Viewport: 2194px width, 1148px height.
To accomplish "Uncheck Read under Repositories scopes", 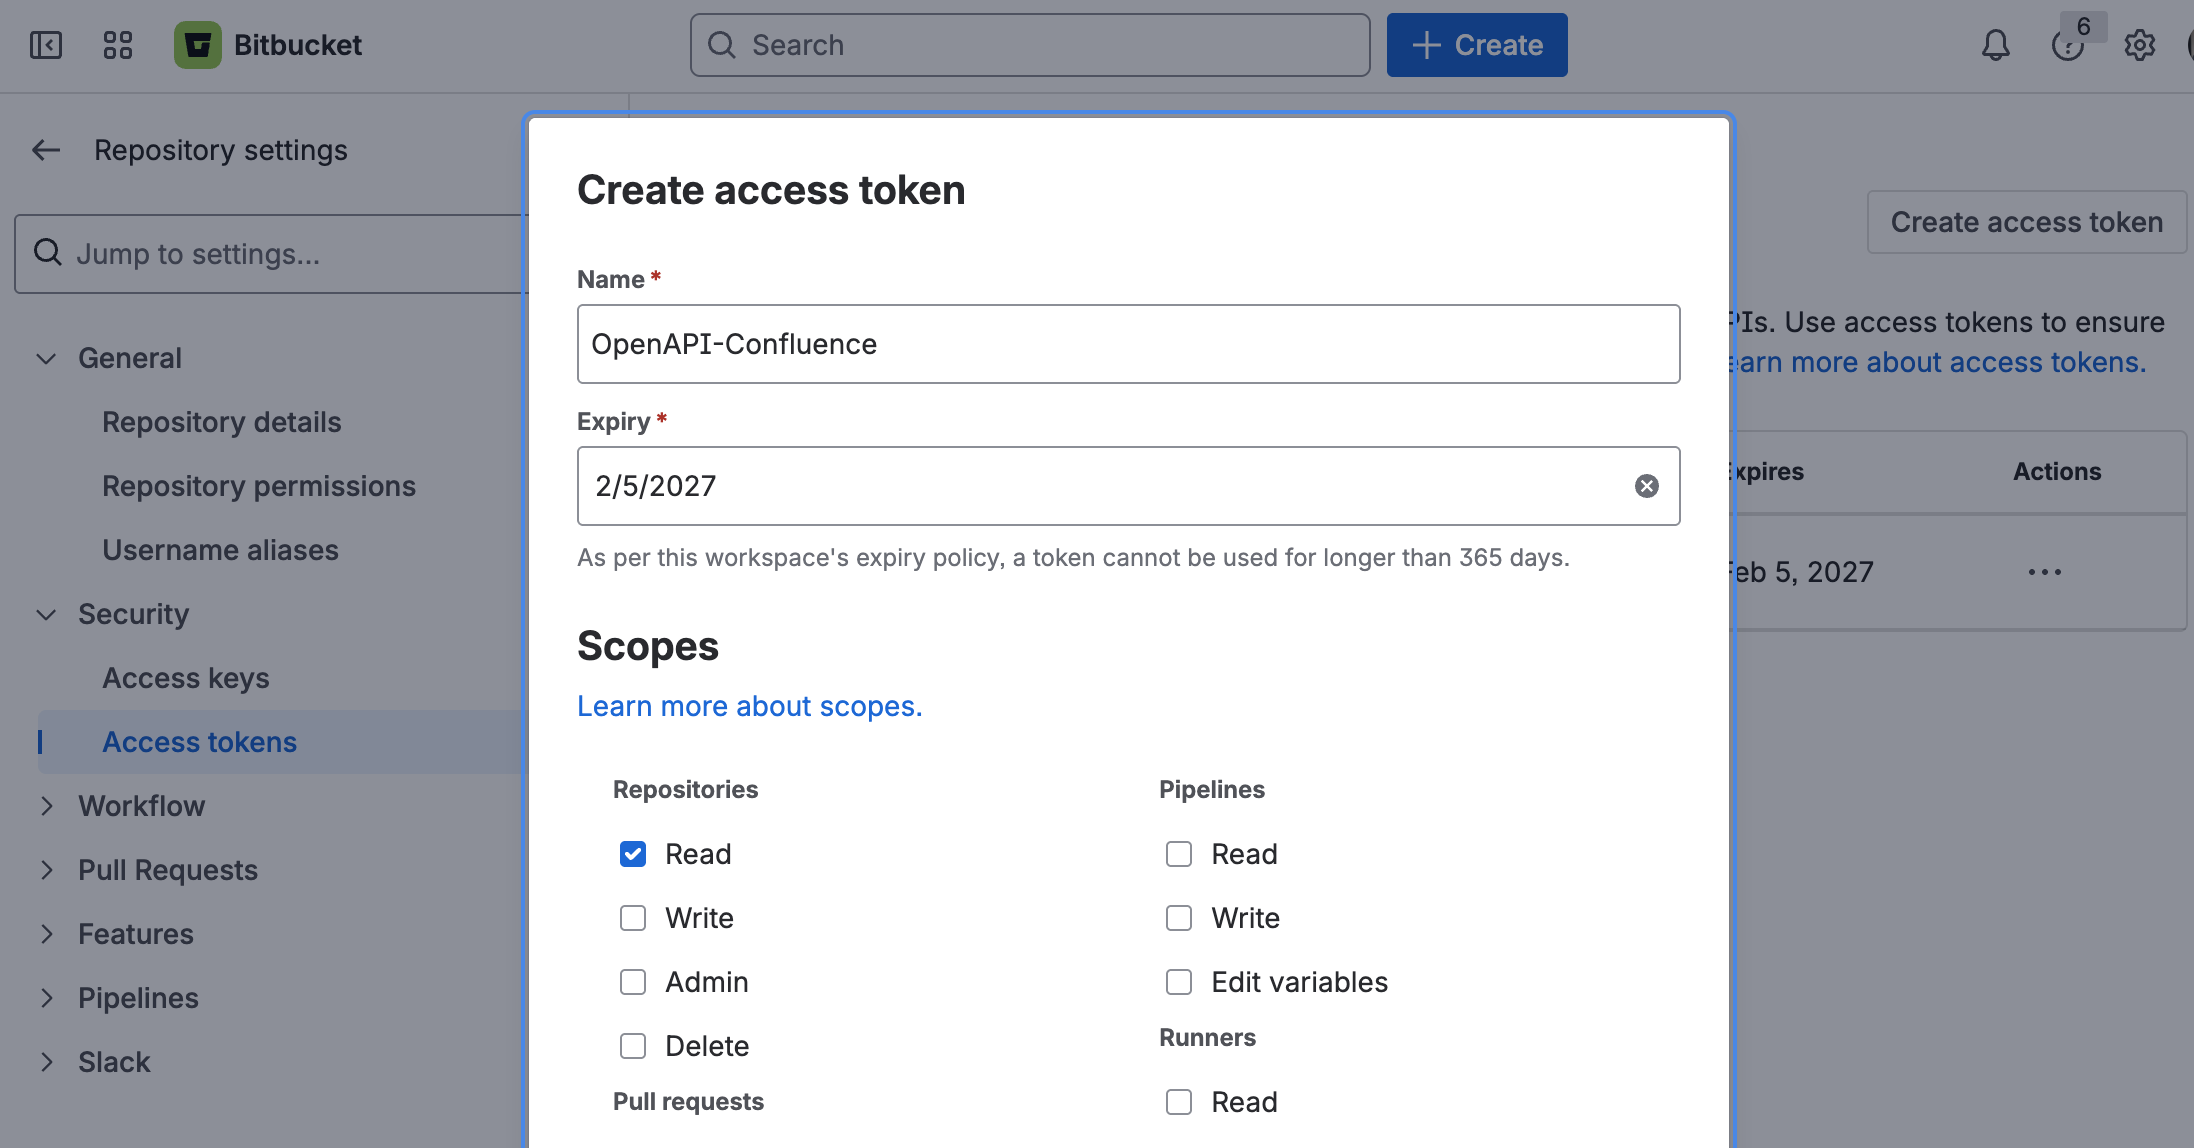I will pyautogui.click(x=632, y=854).
